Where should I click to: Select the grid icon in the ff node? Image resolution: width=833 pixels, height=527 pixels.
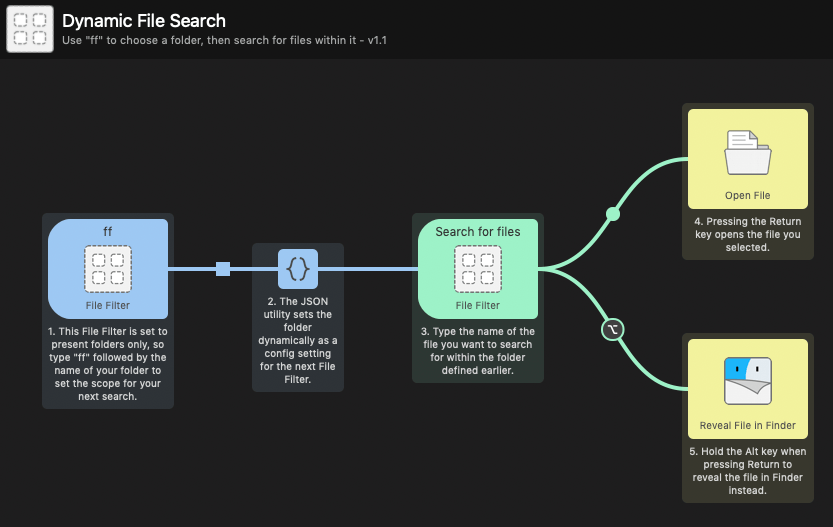coord(107,269)
